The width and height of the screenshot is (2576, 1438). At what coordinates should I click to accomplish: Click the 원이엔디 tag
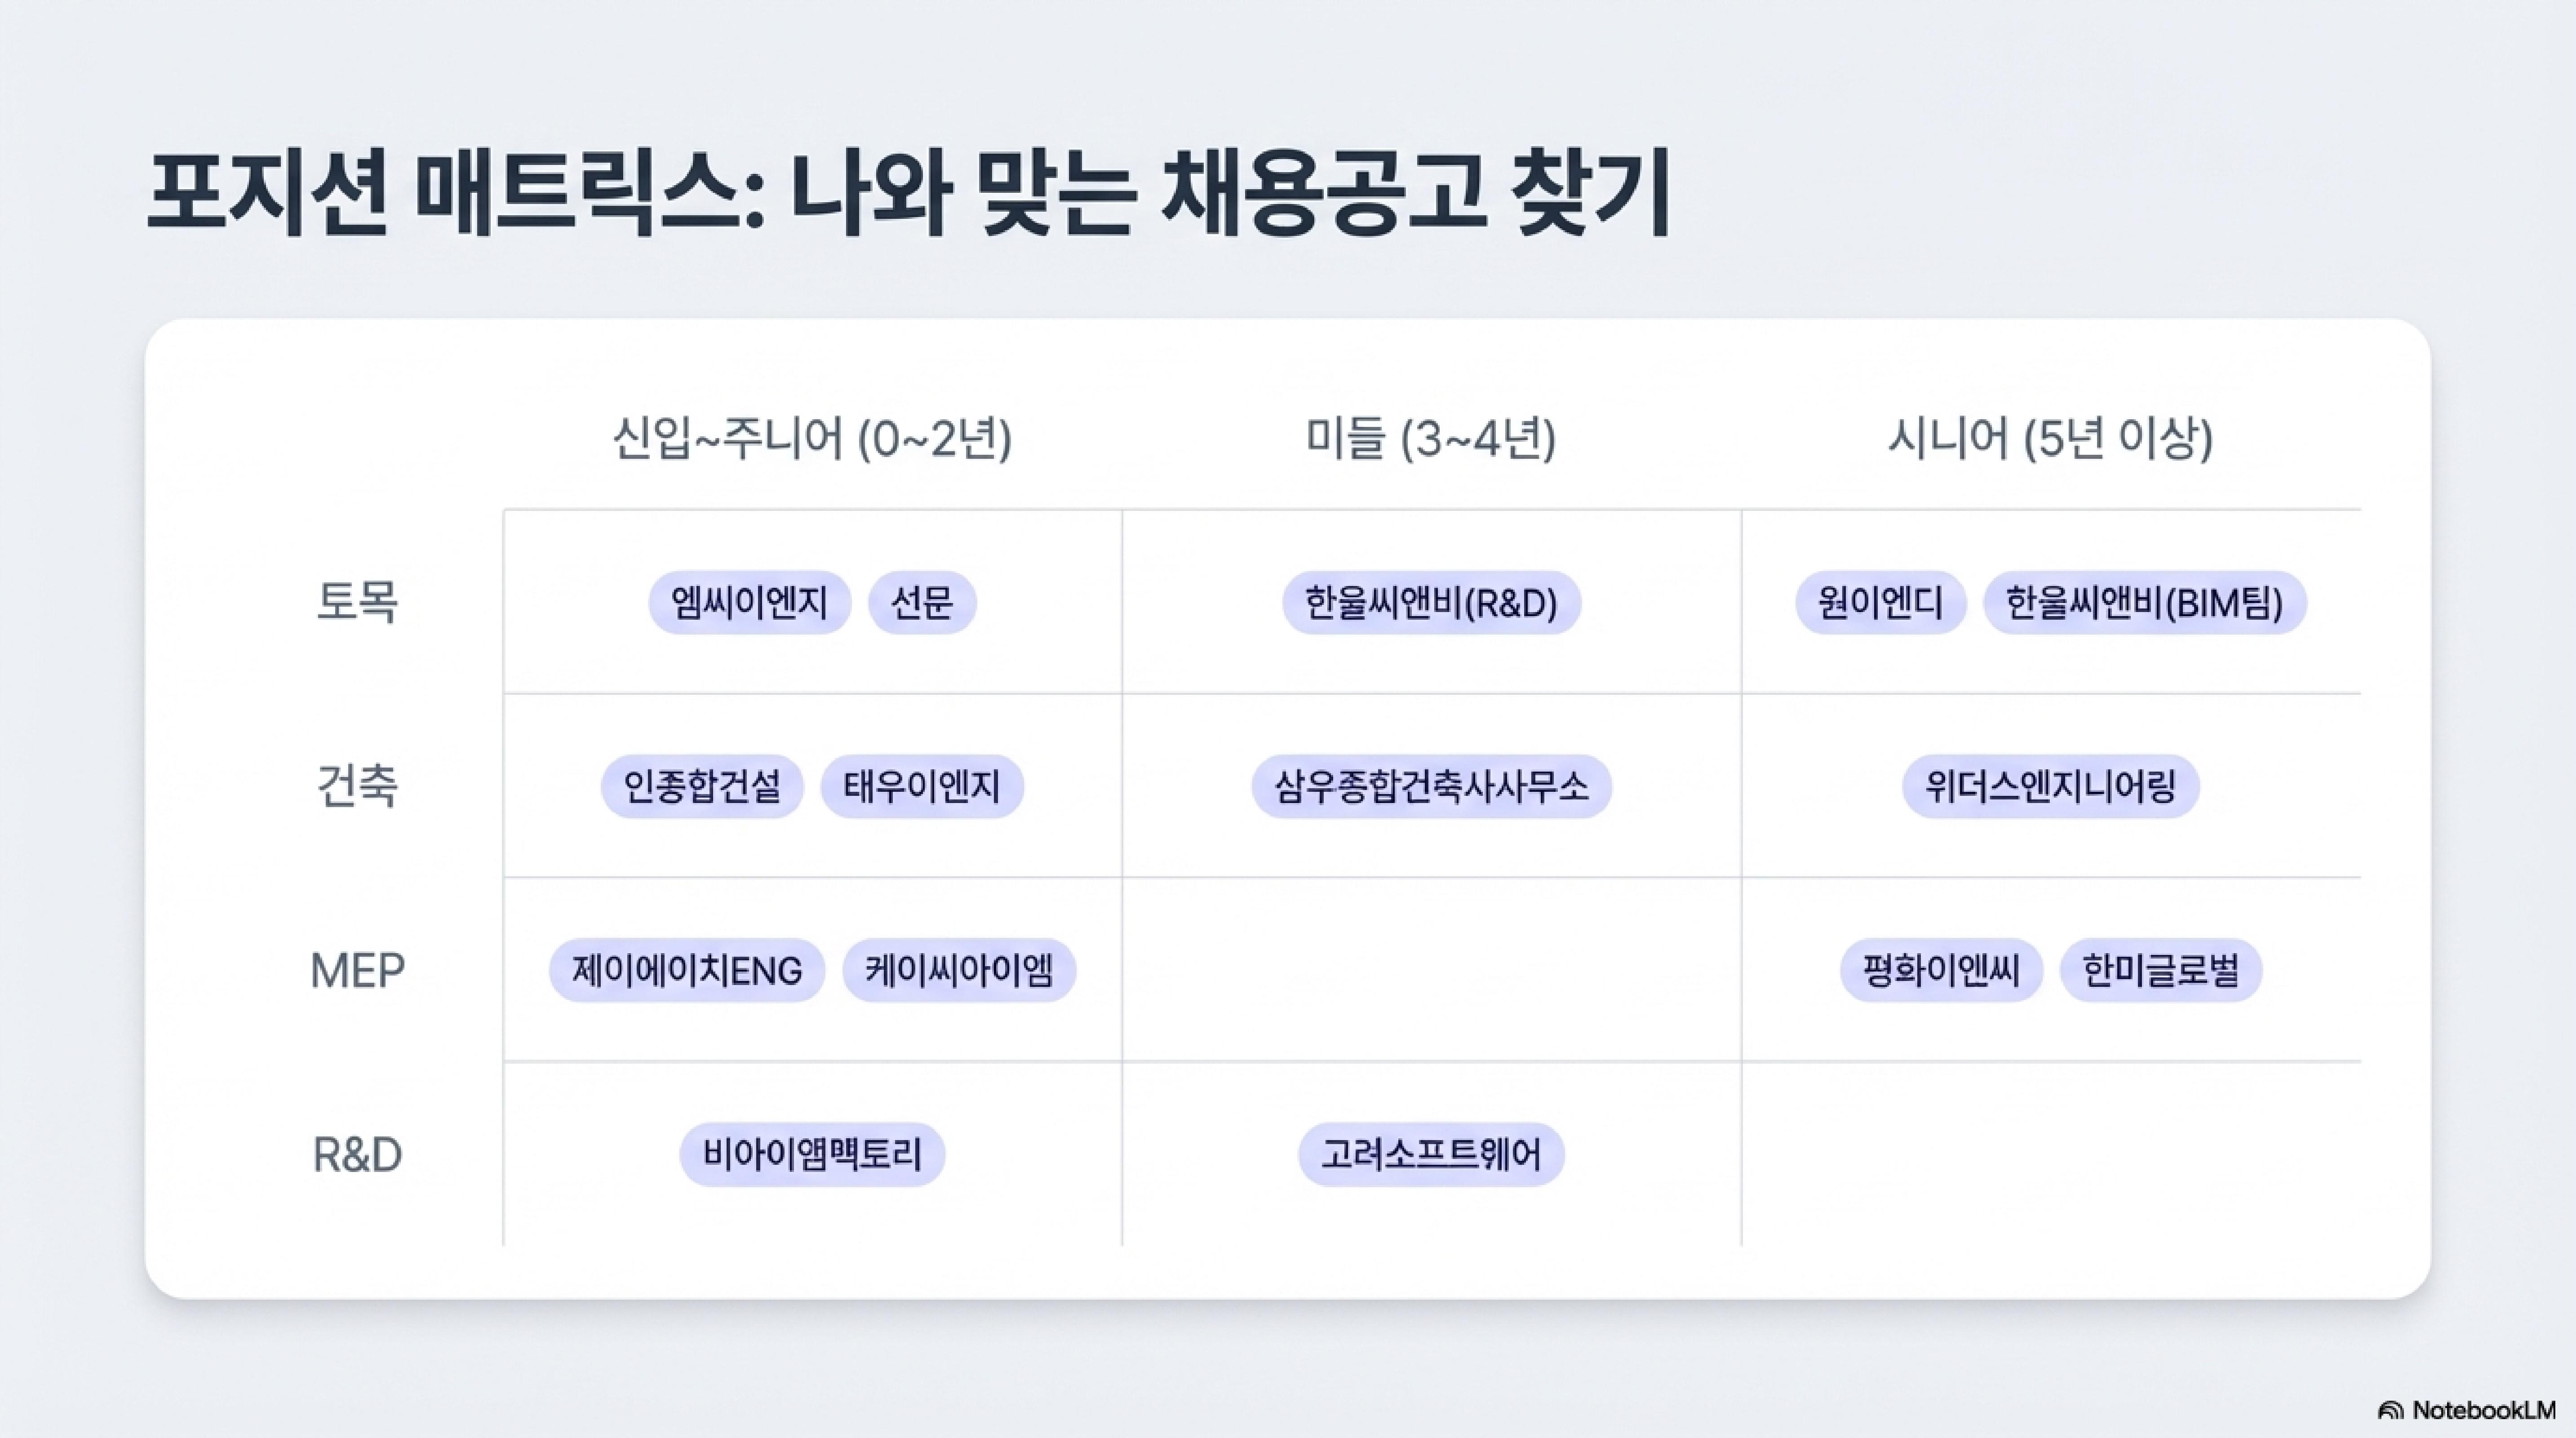point(1880,603)
